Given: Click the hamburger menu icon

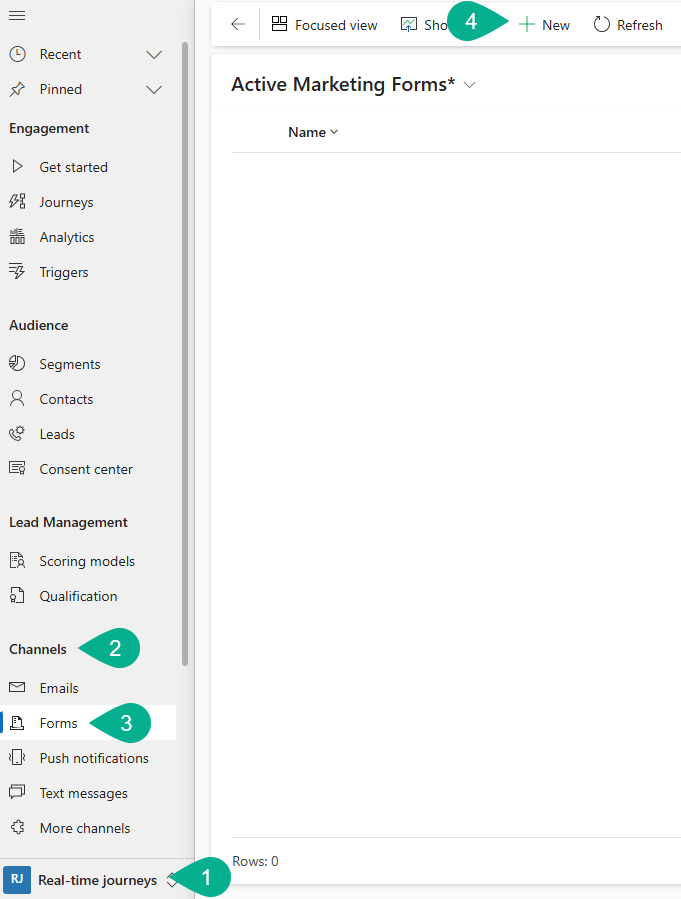Looking at the screenshot, I should (17, 16).
